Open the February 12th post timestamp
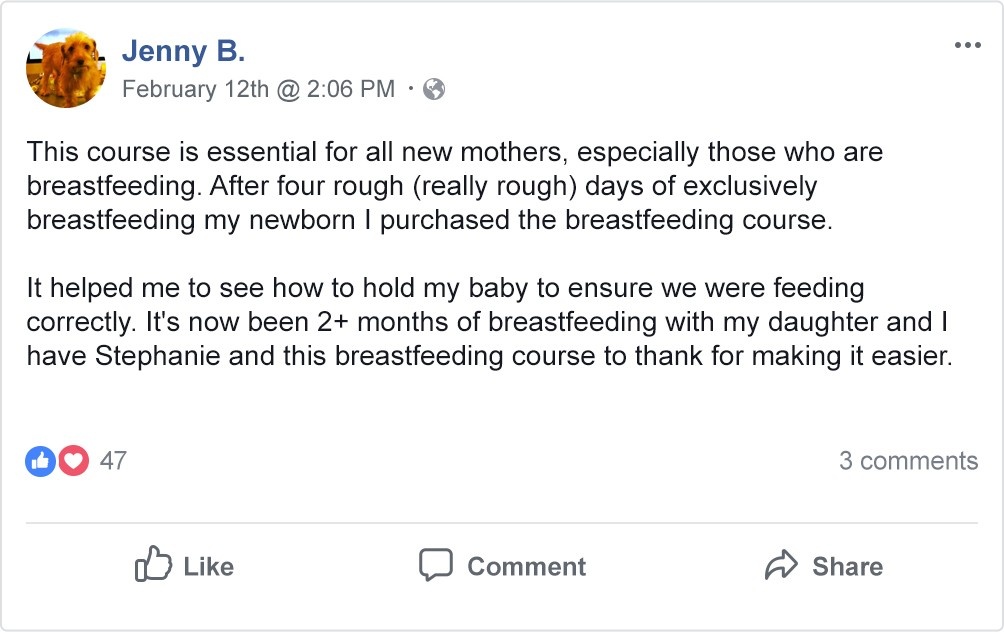The image size is (1004, 632). click(258, 90)
